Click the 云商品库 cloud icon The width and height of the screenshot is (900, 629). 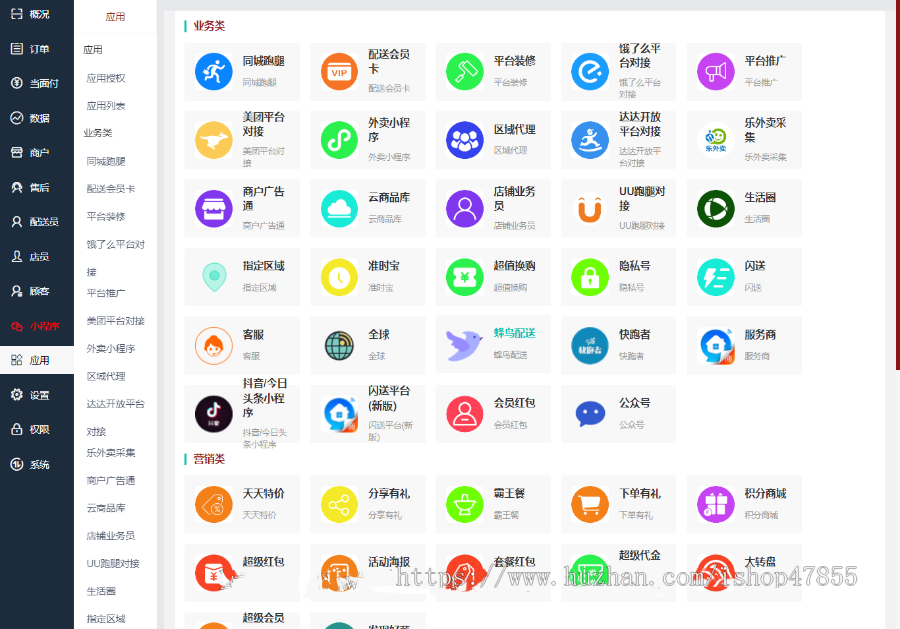point(339,209)
